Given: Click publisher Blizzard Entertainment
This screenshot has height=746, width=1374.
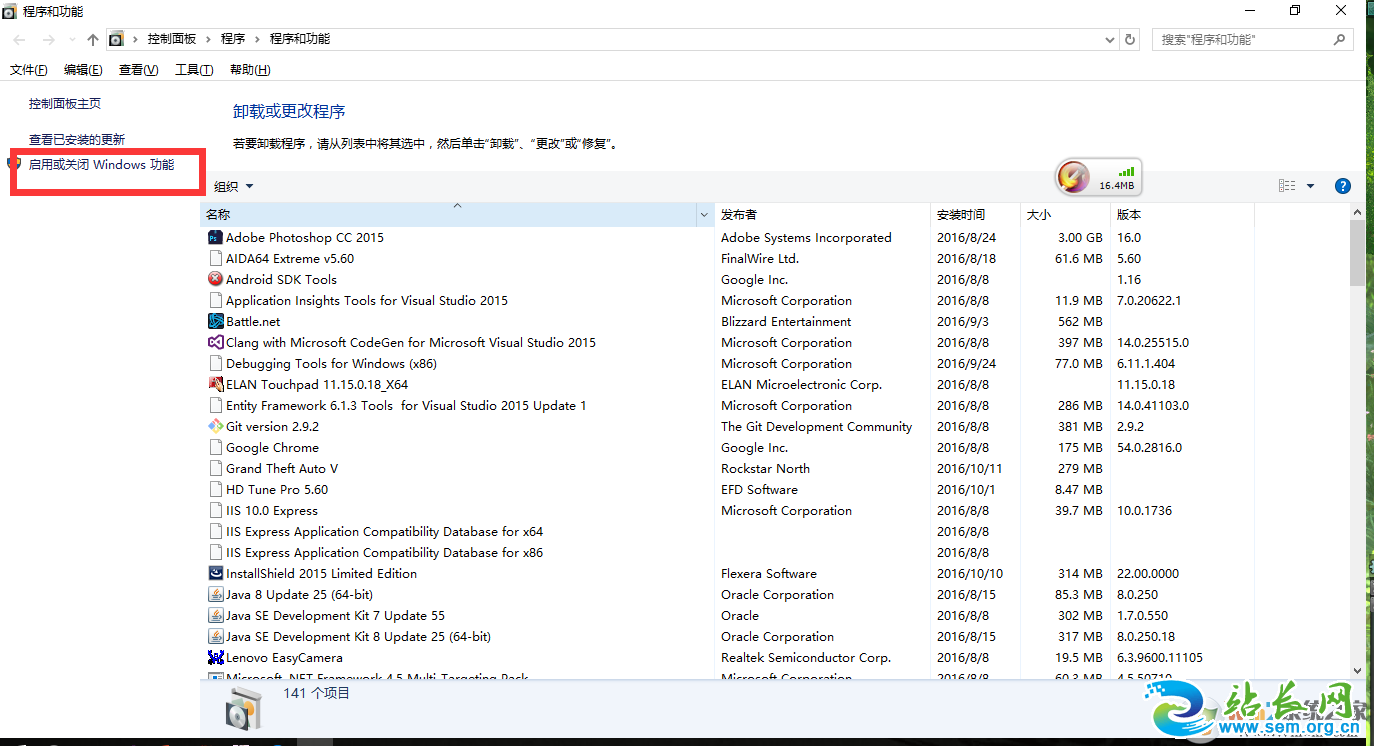Looking at the screenshot, I should click(786, 322).
